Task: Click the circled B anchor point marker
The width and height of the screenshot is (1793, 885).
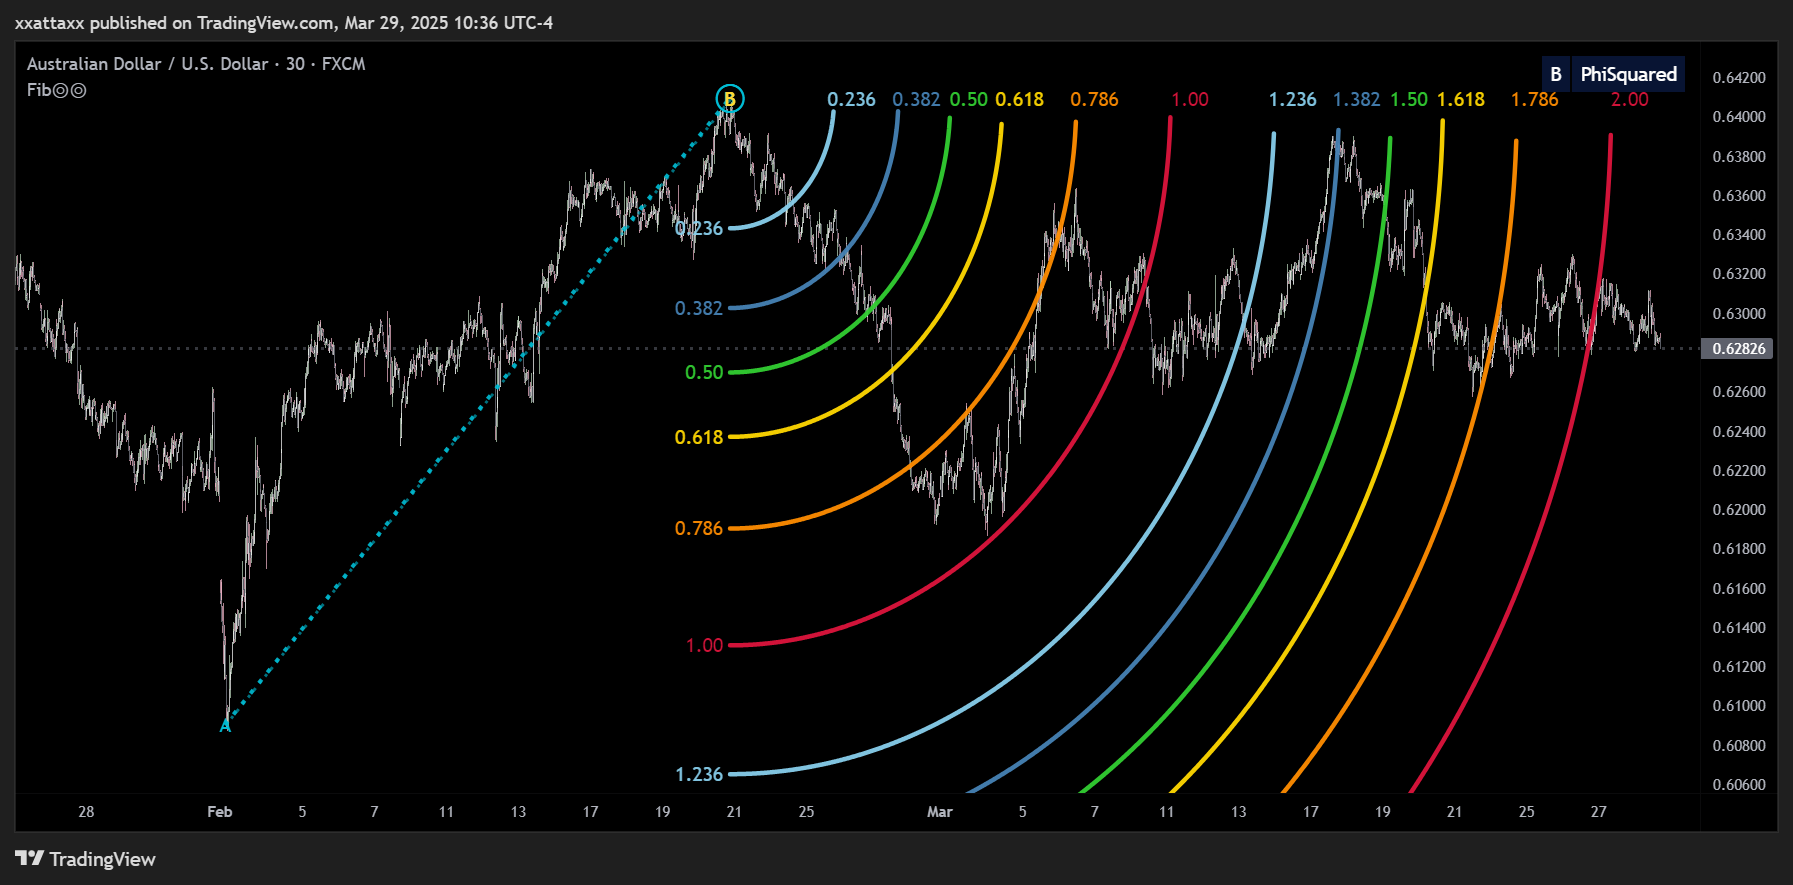Action: (x=730, y=99)
